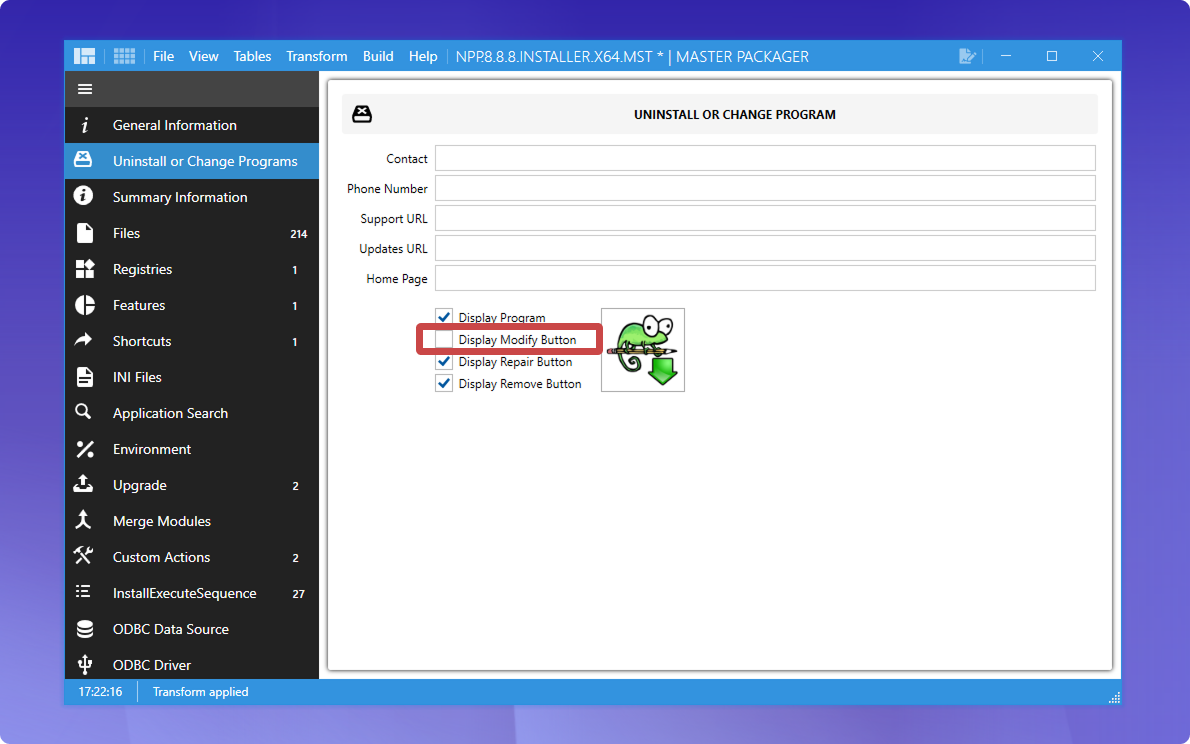Click the Support URL input field
Viewport: 1190px width, 744px height.
[x=765, y=218]
